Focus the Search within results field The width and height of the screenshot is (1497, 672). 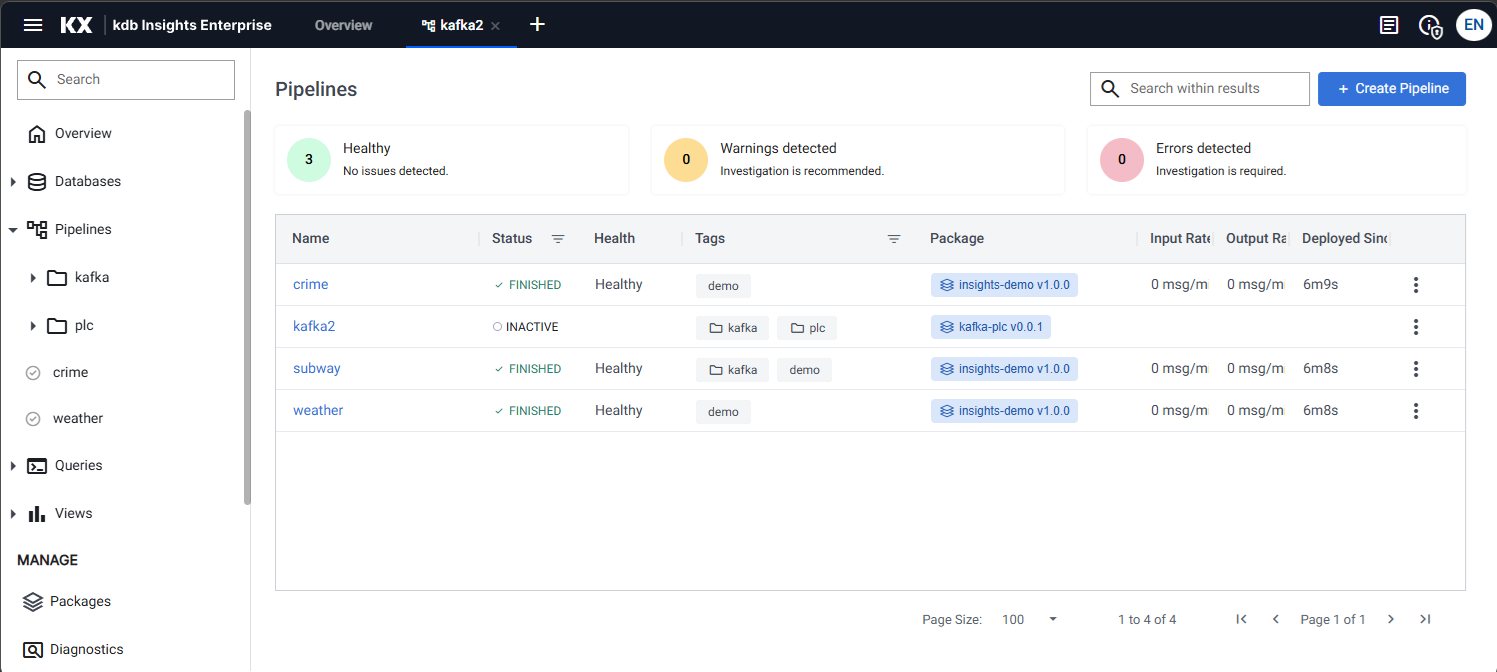[1200, 89]
